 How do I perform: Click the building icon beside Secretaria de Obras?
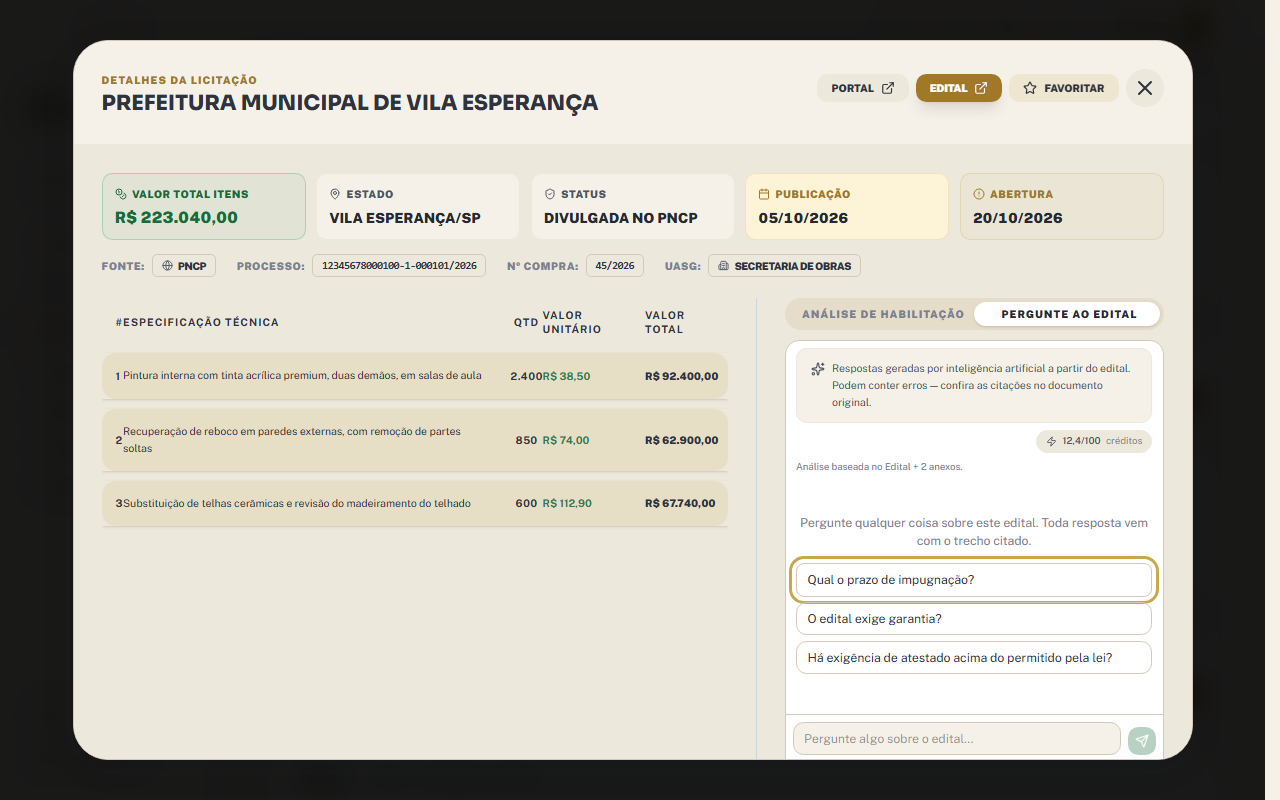click(724, 266)
